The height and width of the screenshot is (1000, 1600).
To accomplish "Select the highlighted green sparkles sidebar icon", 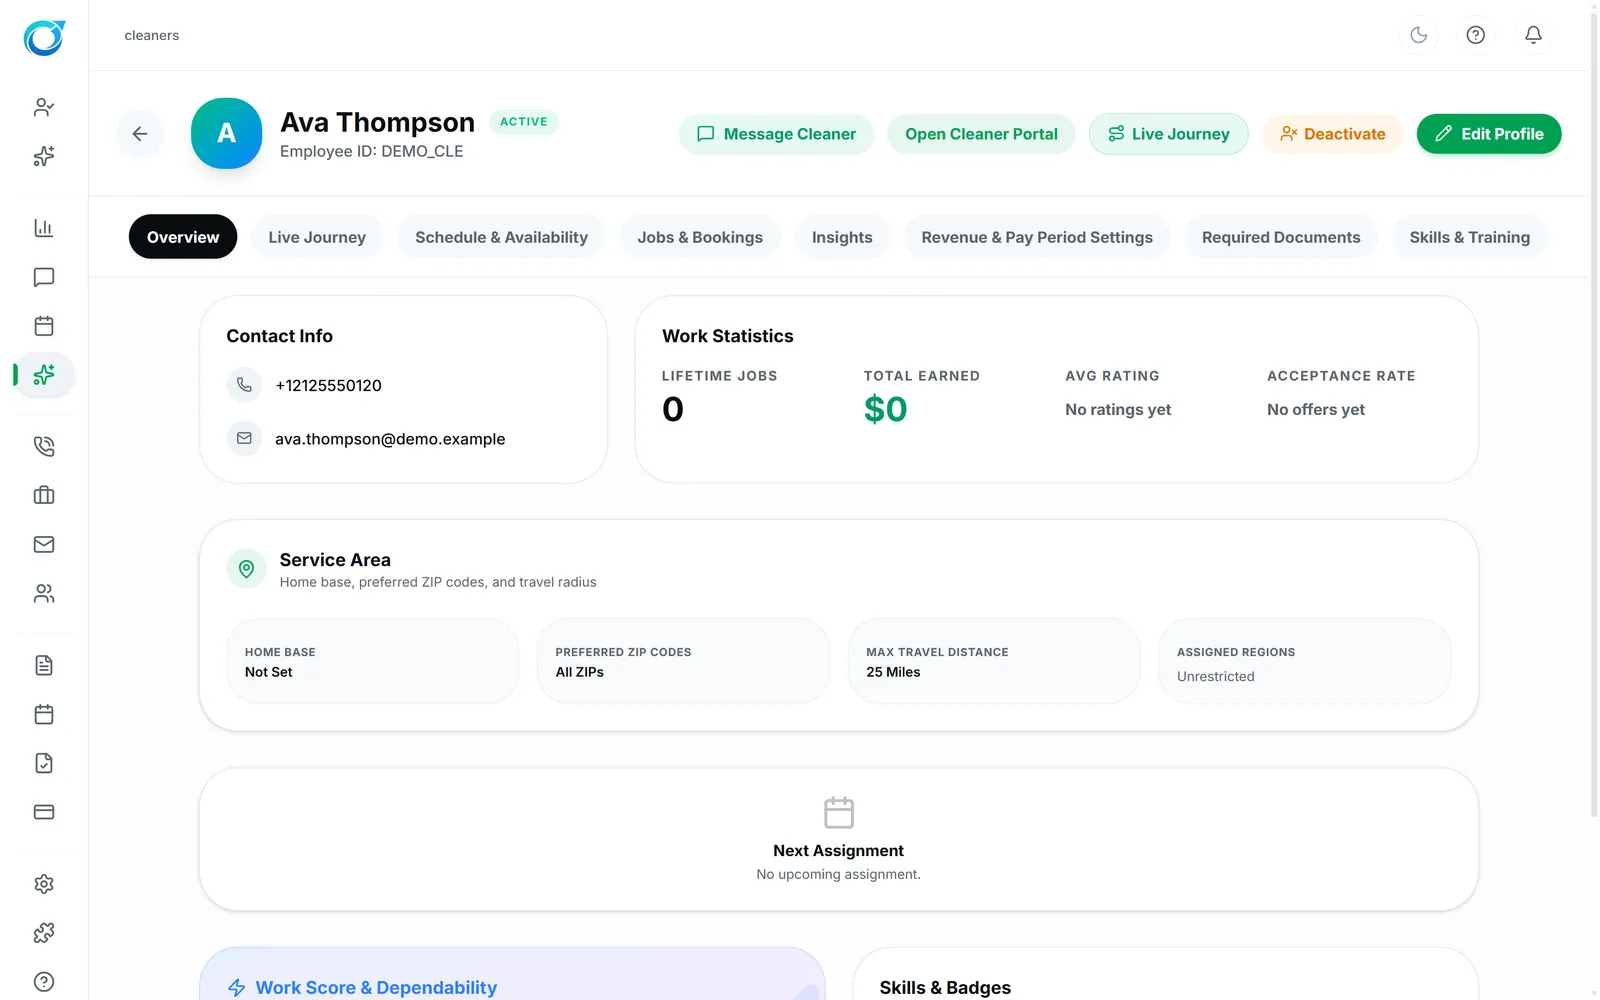I will tap(44, 375).
